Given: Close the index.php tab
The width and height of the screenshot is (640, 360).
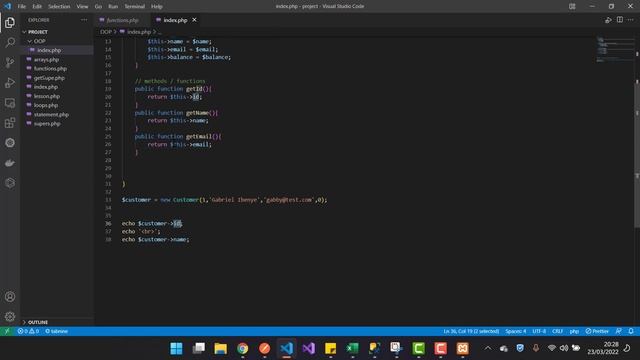Looking at the screenshot, I should (x=194, y=20).
